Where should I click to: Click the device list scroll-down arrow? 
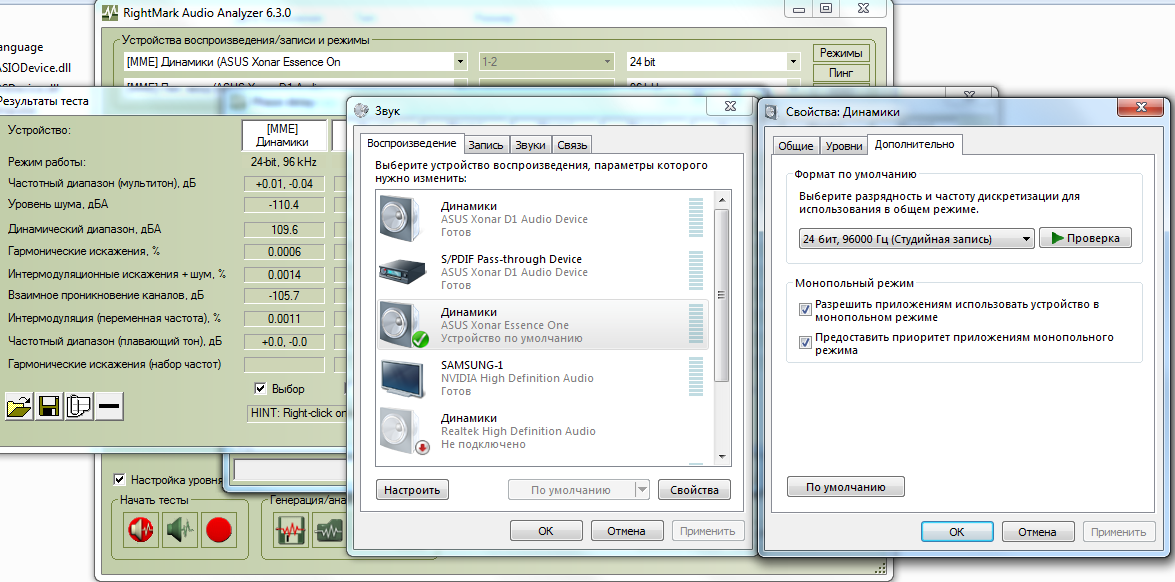point(722,456)
